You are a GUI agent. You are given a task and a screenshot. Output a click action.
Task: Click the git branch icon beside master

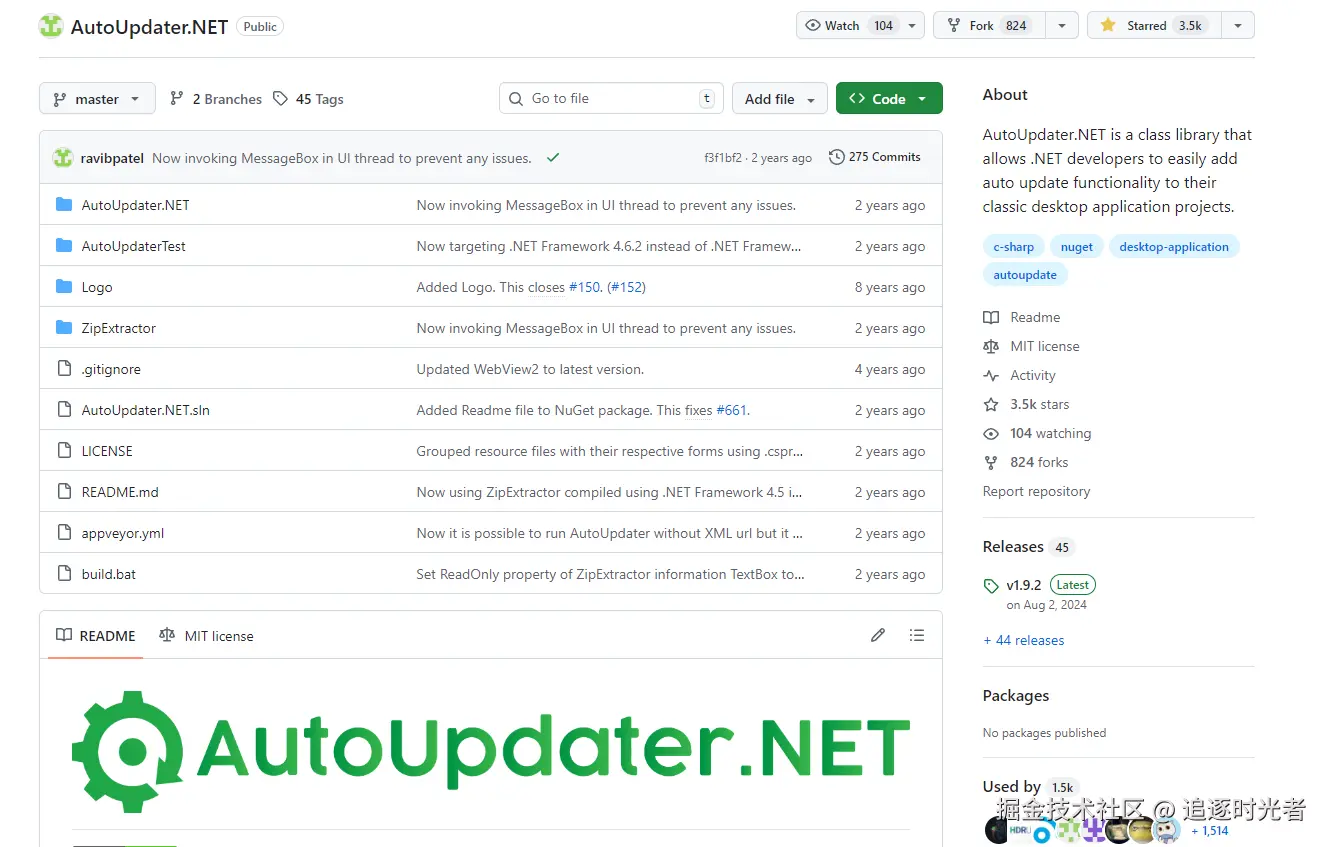click(60, 99)
